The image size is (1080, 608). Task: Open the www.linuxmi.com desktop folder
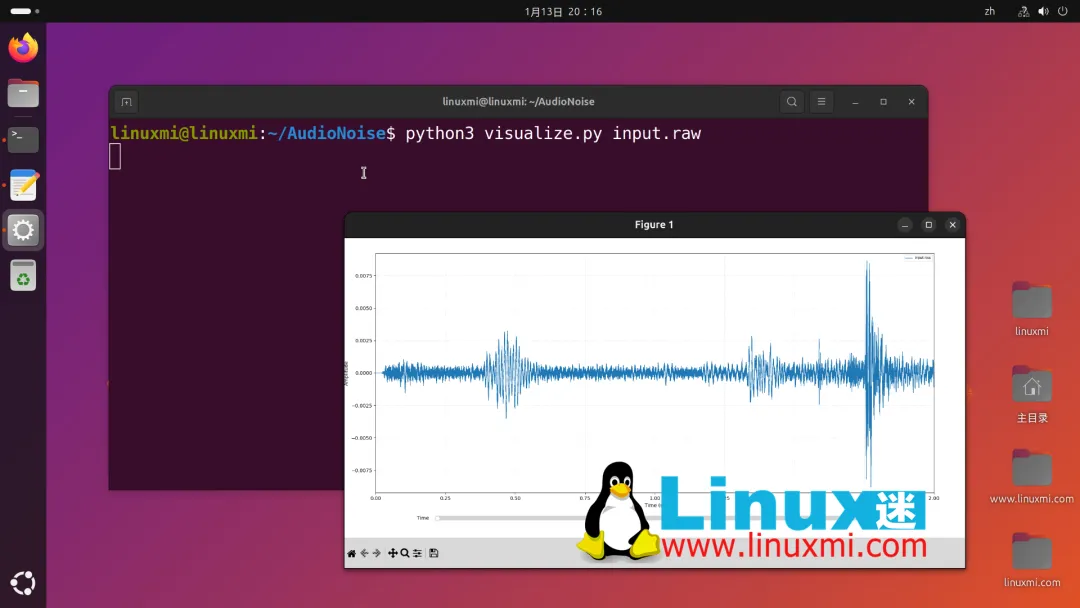[x=1032, y=476]
